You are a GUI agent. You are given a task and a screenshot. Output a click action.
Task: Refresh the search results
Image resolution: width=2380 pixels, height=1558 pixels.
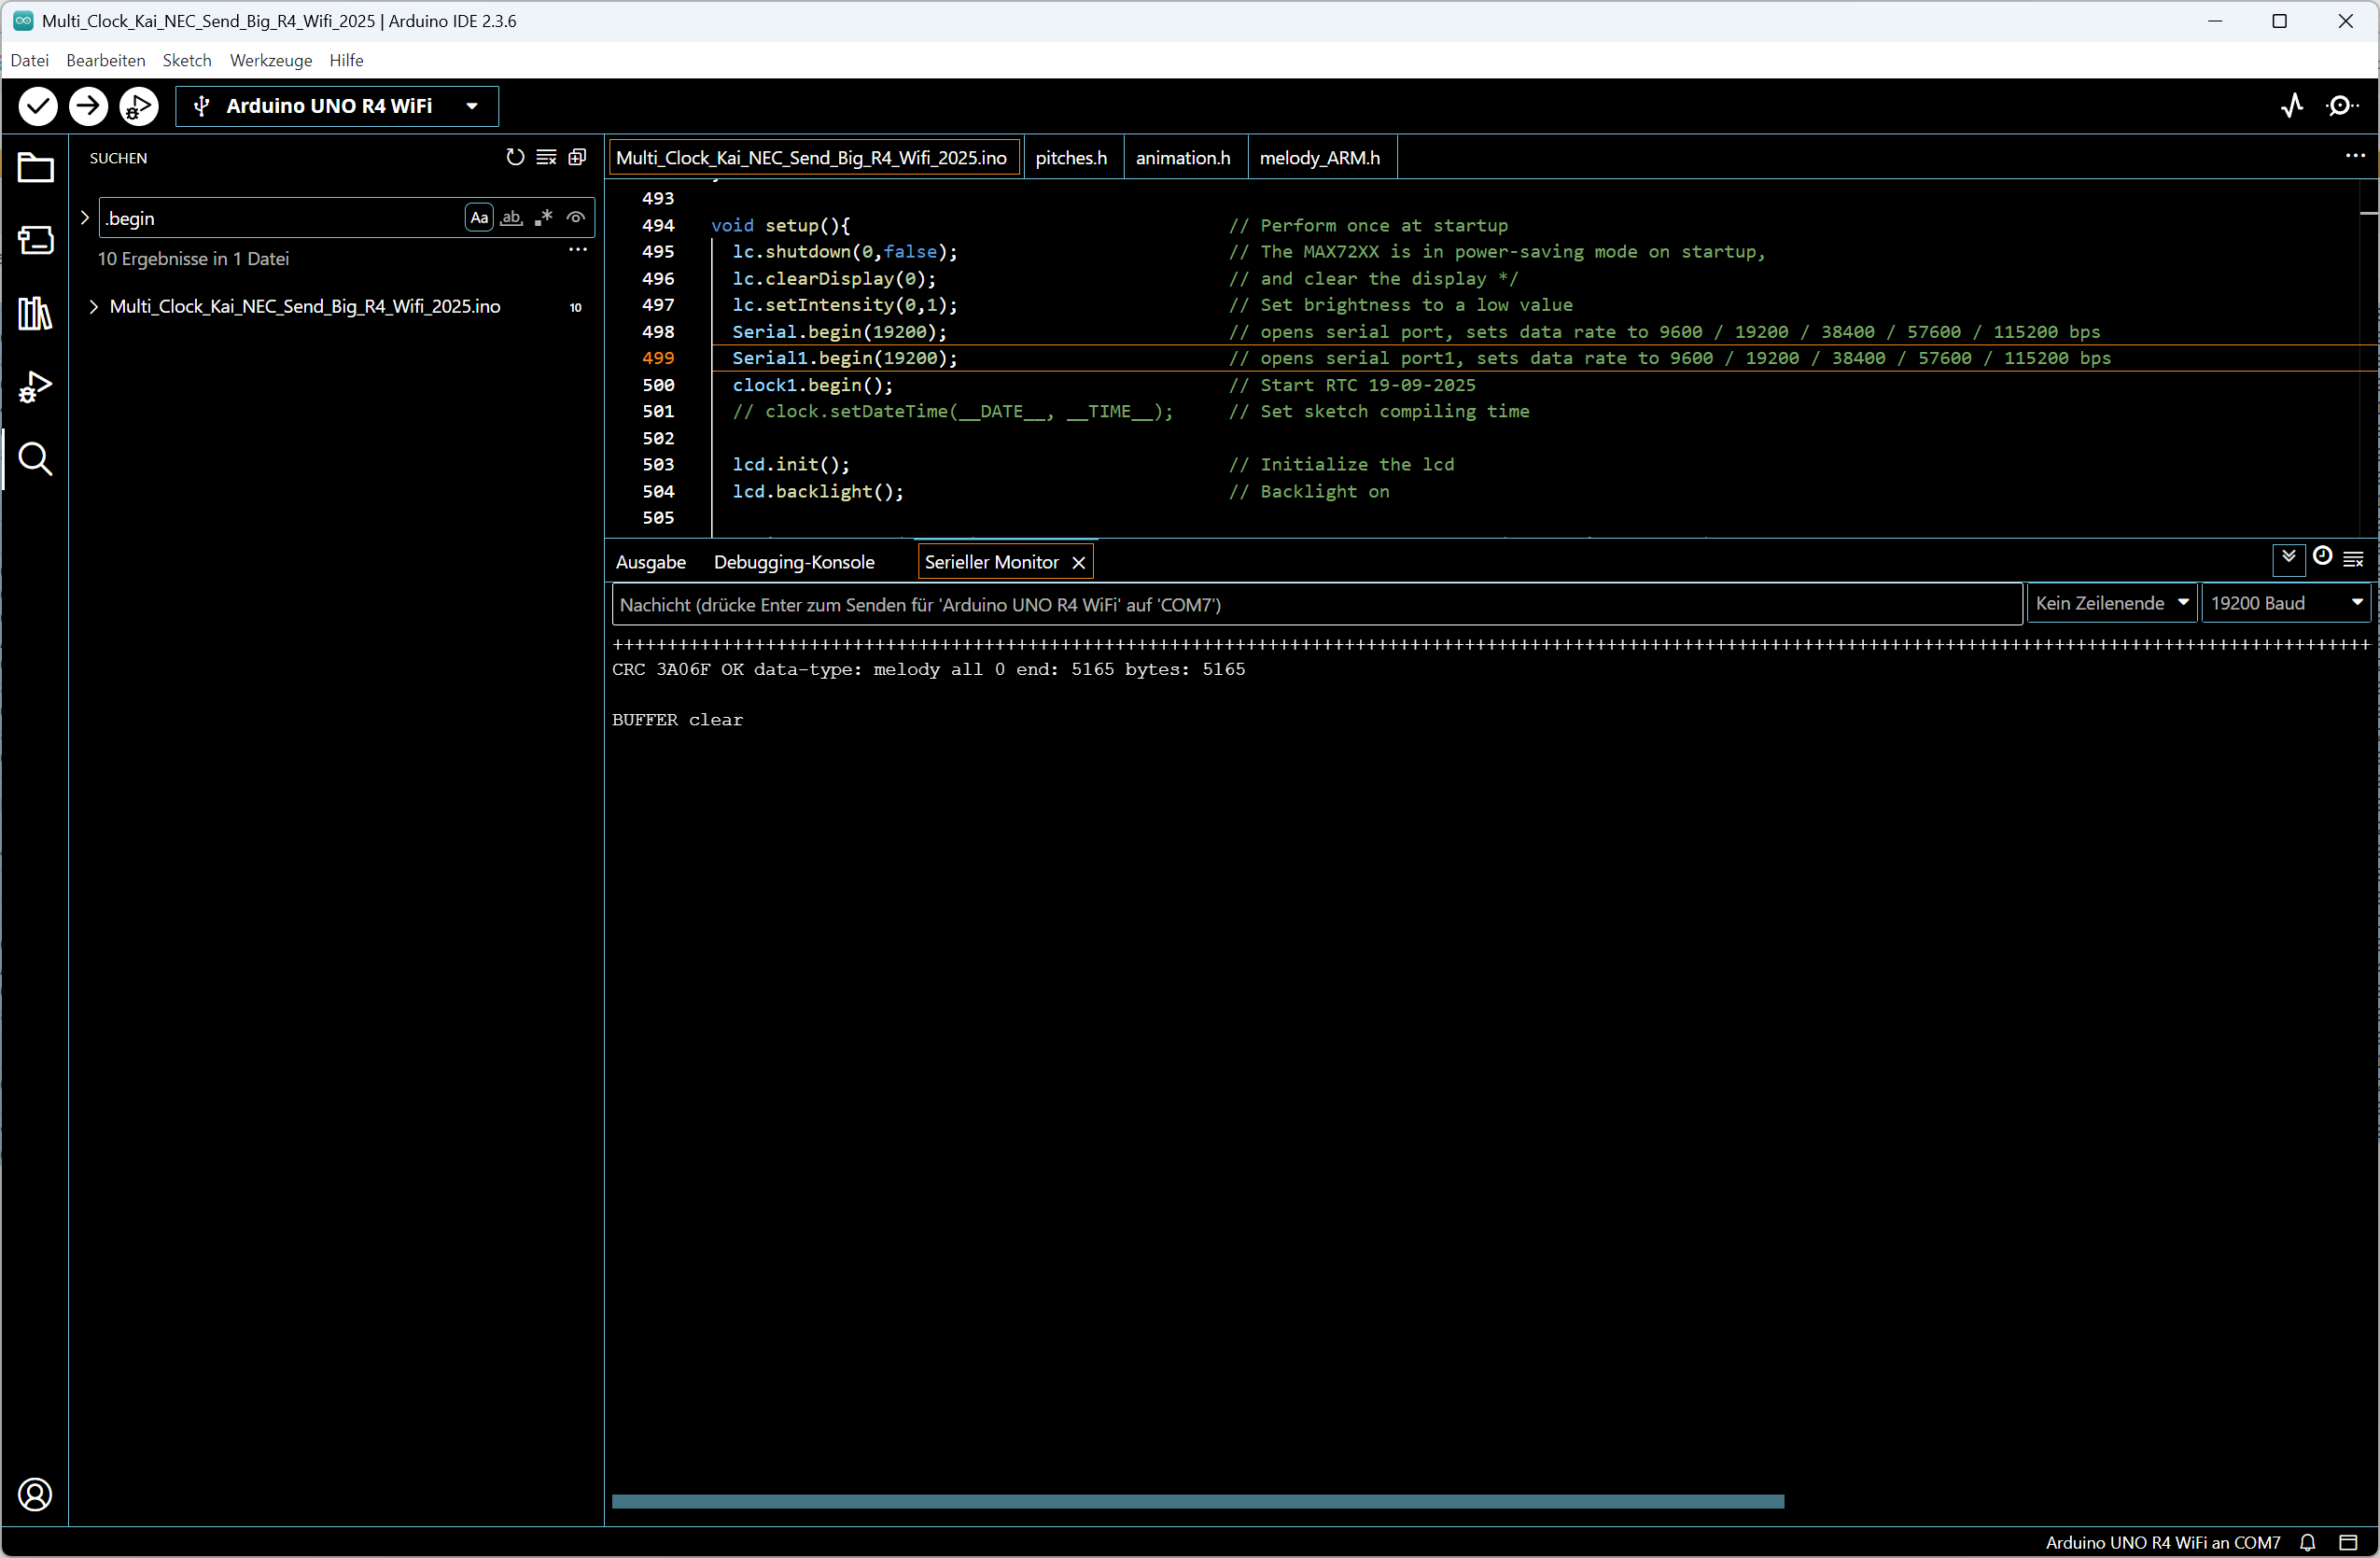(x=514, y=157)
